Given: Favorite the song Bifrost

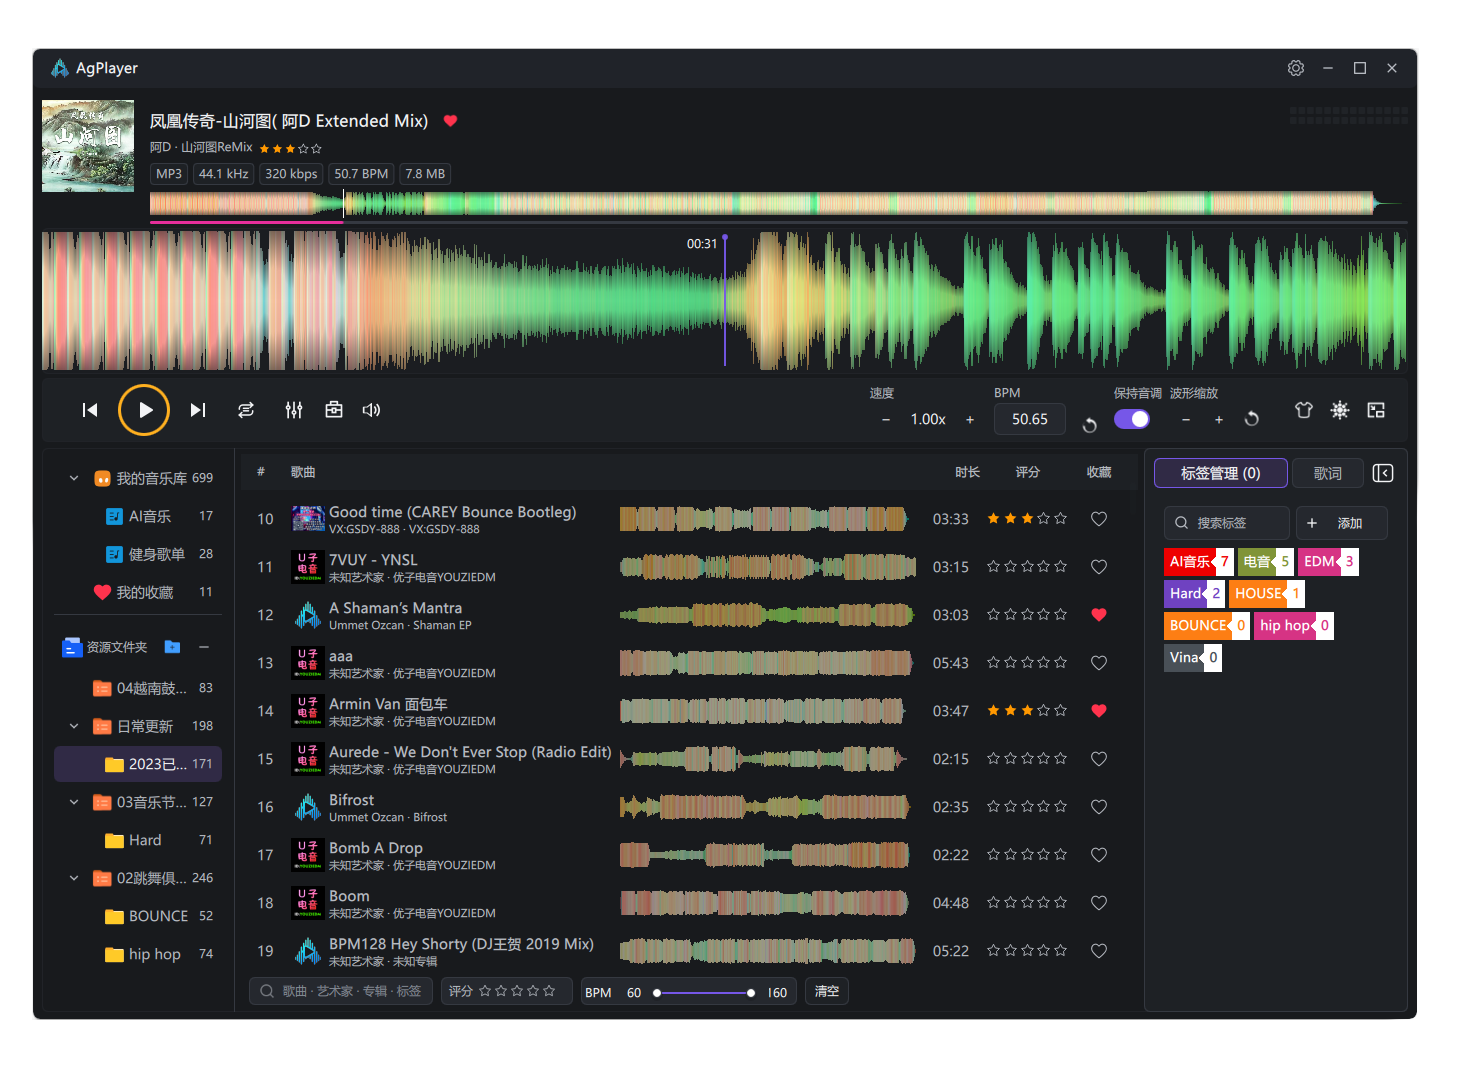Looking at the screenshot, I should click(x=1098, y=807).
